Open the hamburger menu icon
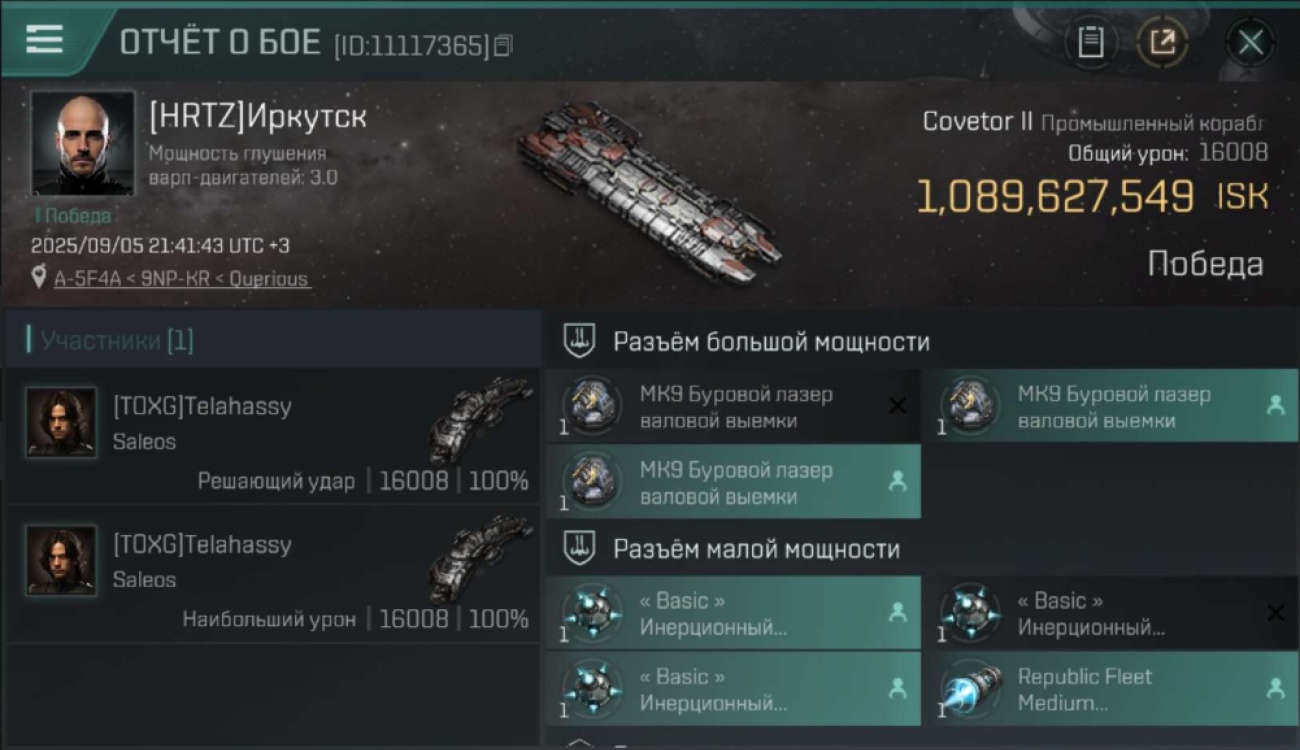This screenshot has height=750, width=1300. (44, 39)
